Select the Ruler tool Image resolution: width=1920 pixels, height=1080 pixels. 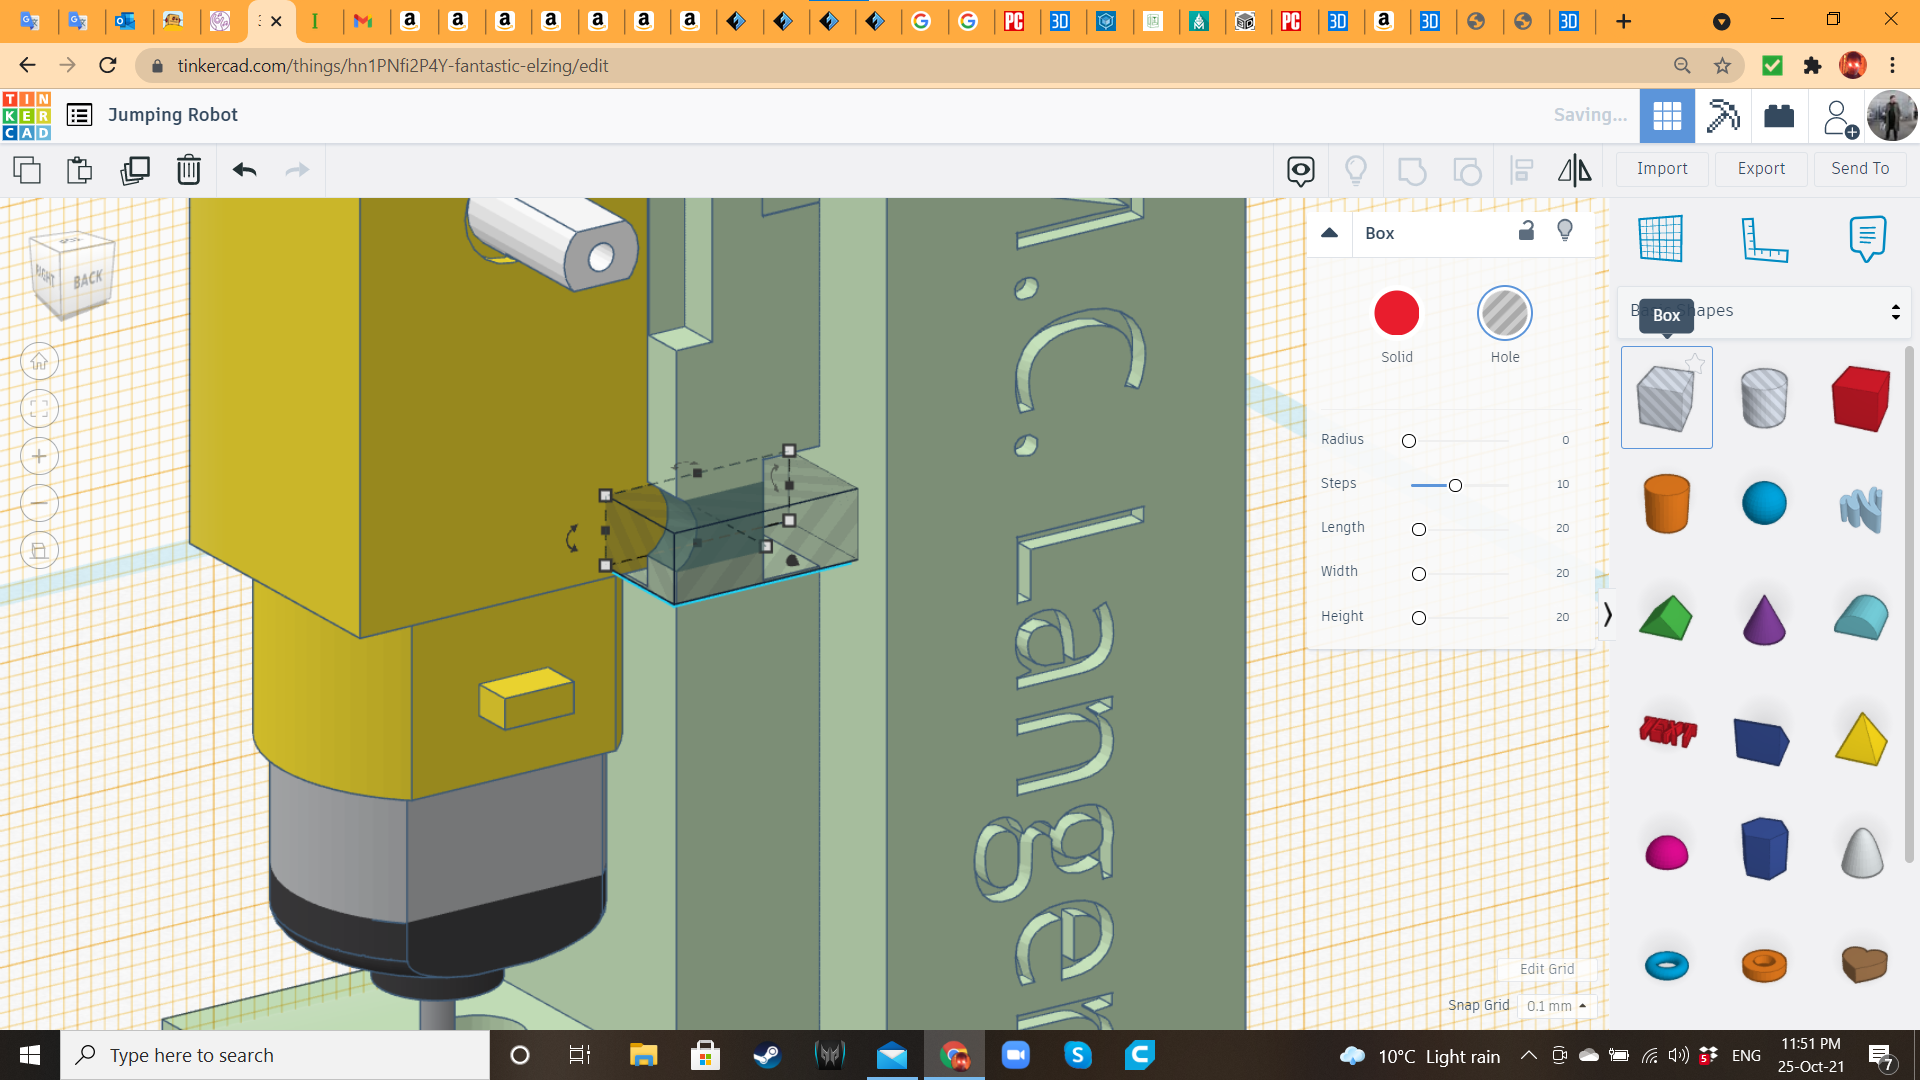pos(1764,238)
